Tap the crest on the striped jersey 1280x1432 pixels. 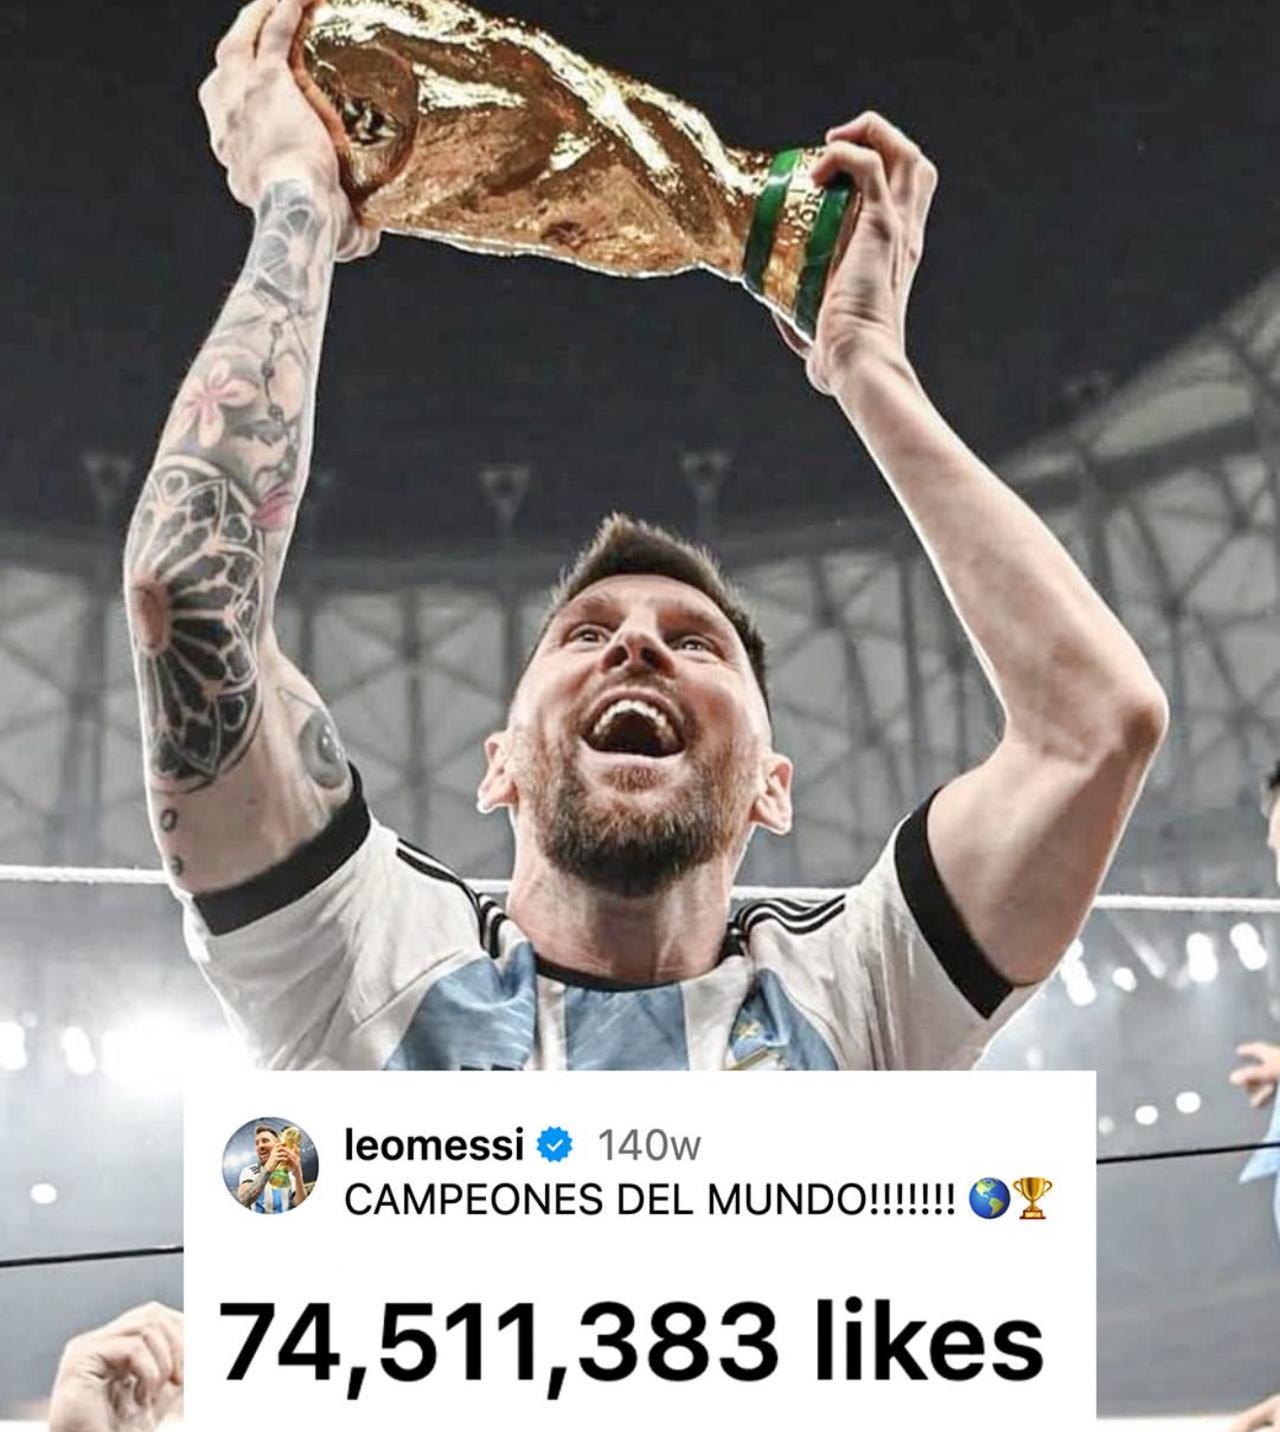[753, 1038]
